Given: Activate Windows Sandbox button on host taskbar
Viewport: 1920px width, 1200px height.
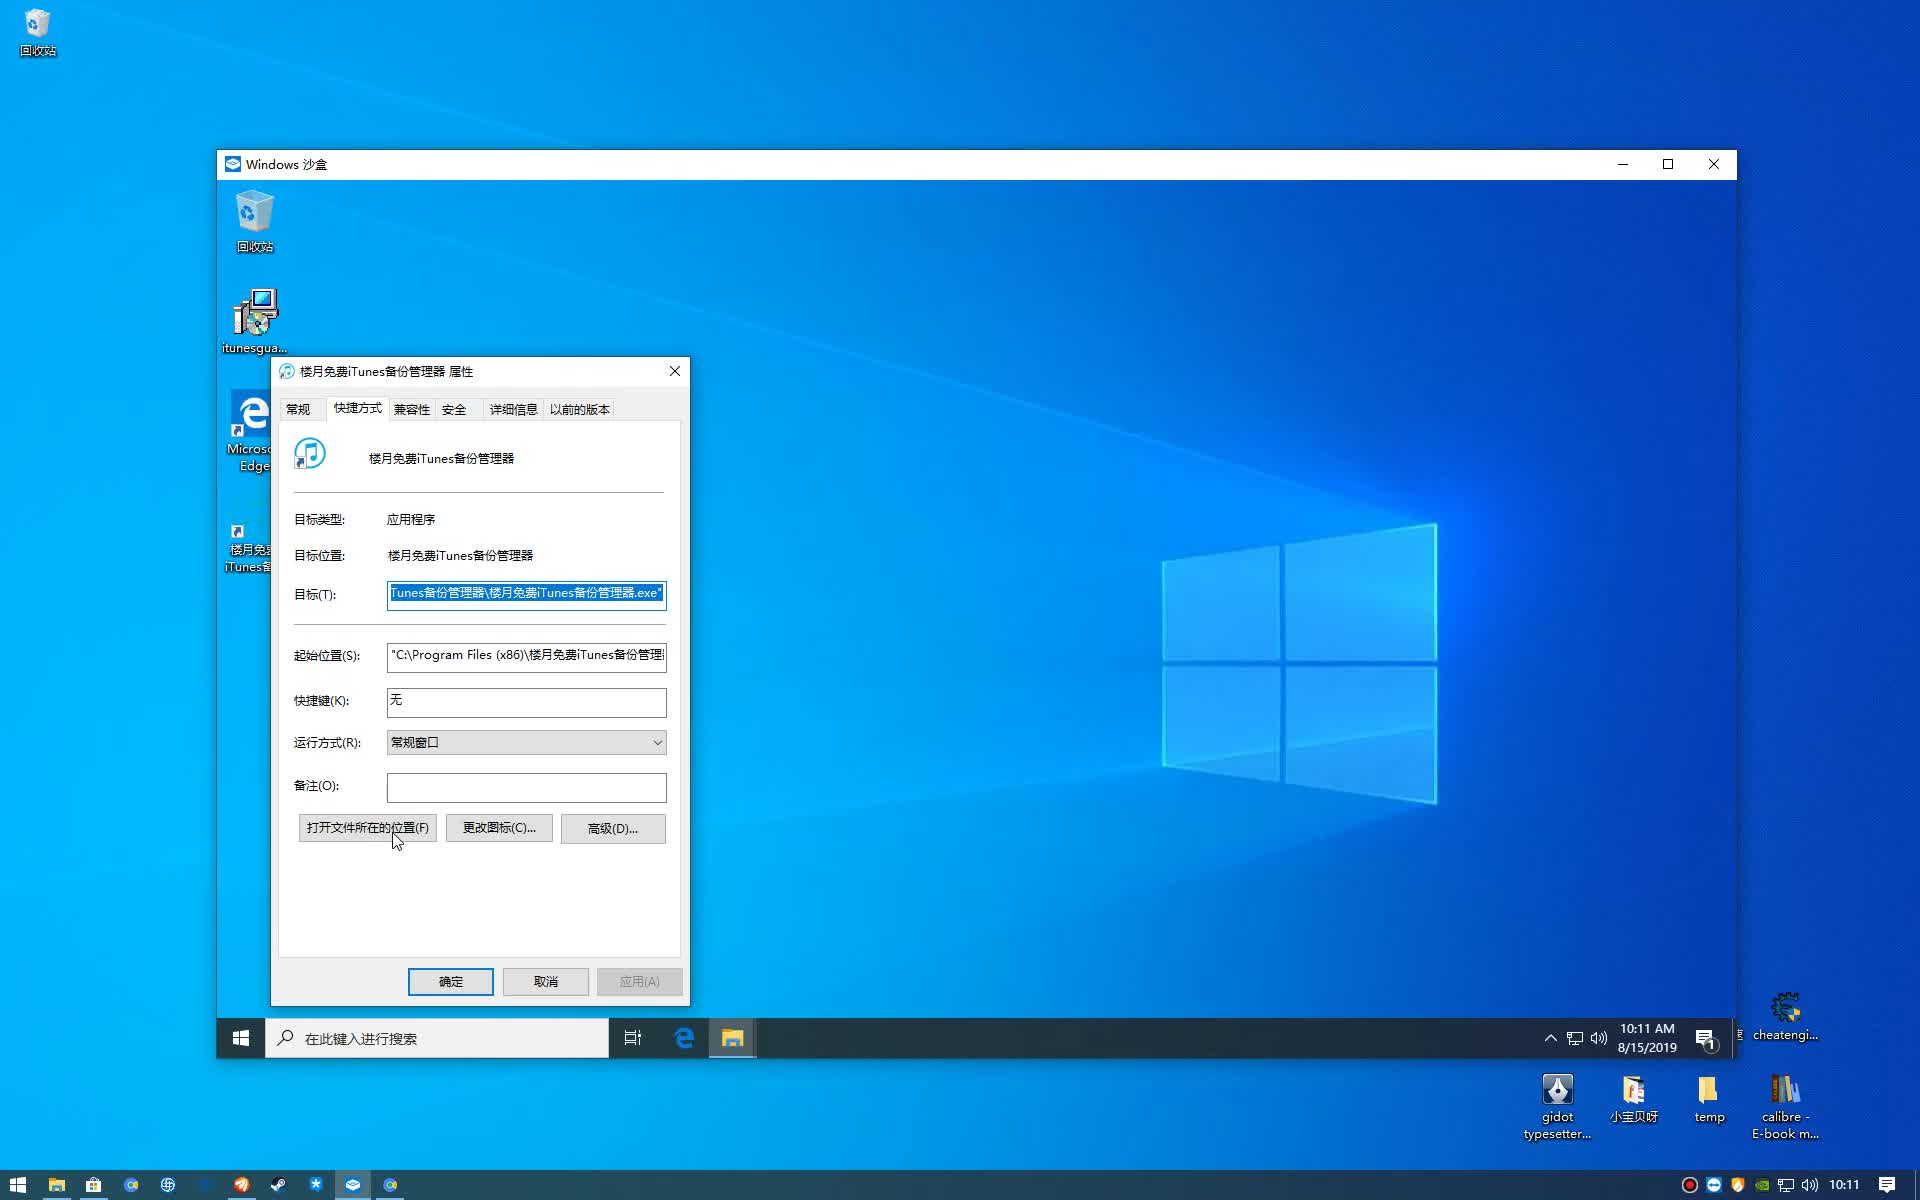Looking at the screenshot, I should tap(352, 1185).
